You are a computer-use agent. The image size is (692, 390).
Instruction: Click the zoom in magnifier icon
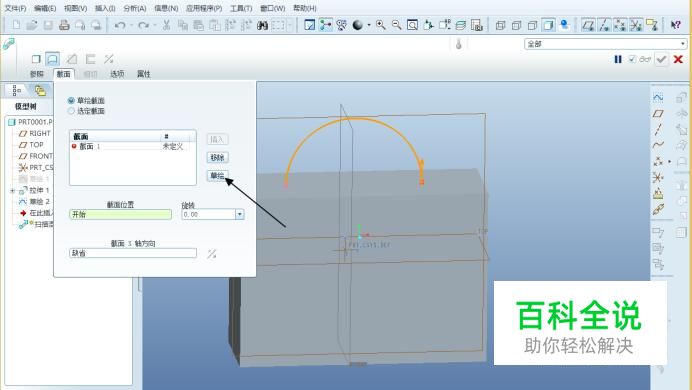point(380,25)
